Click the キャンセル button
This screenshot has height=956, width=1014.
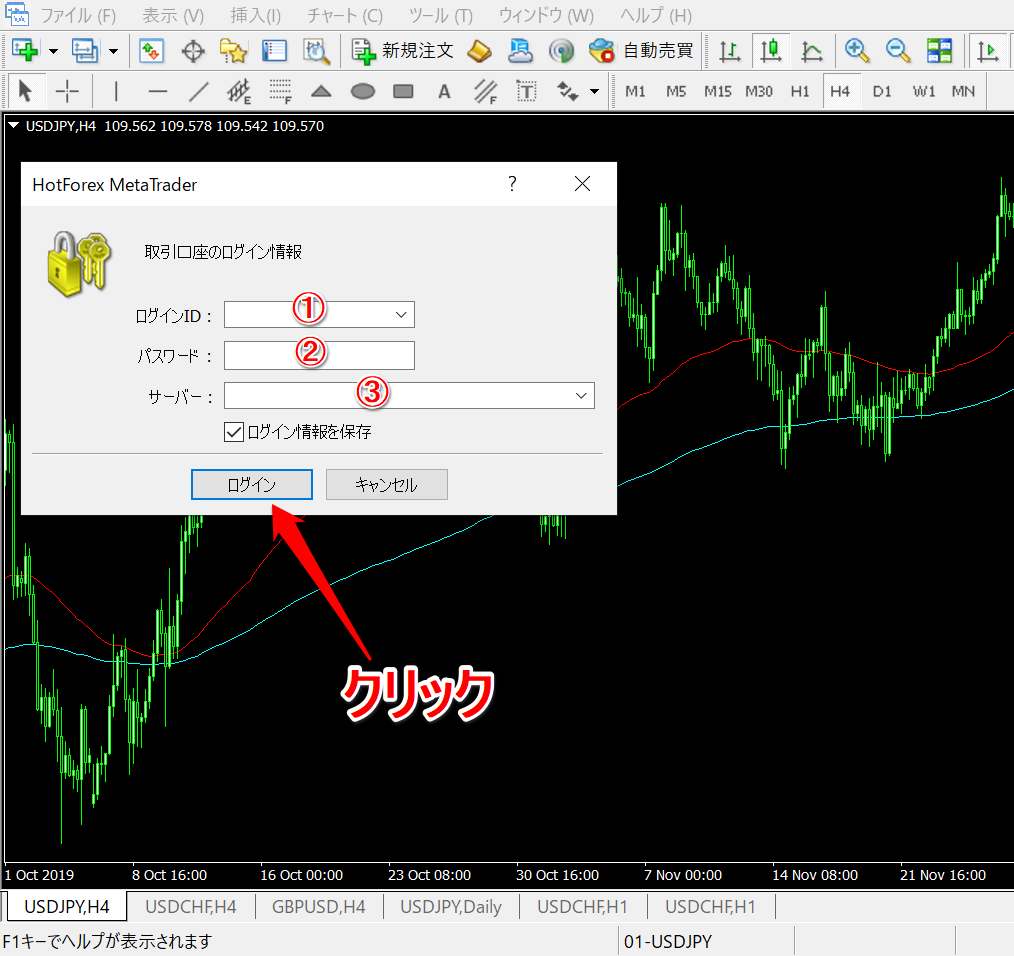[x=387, y=484]
